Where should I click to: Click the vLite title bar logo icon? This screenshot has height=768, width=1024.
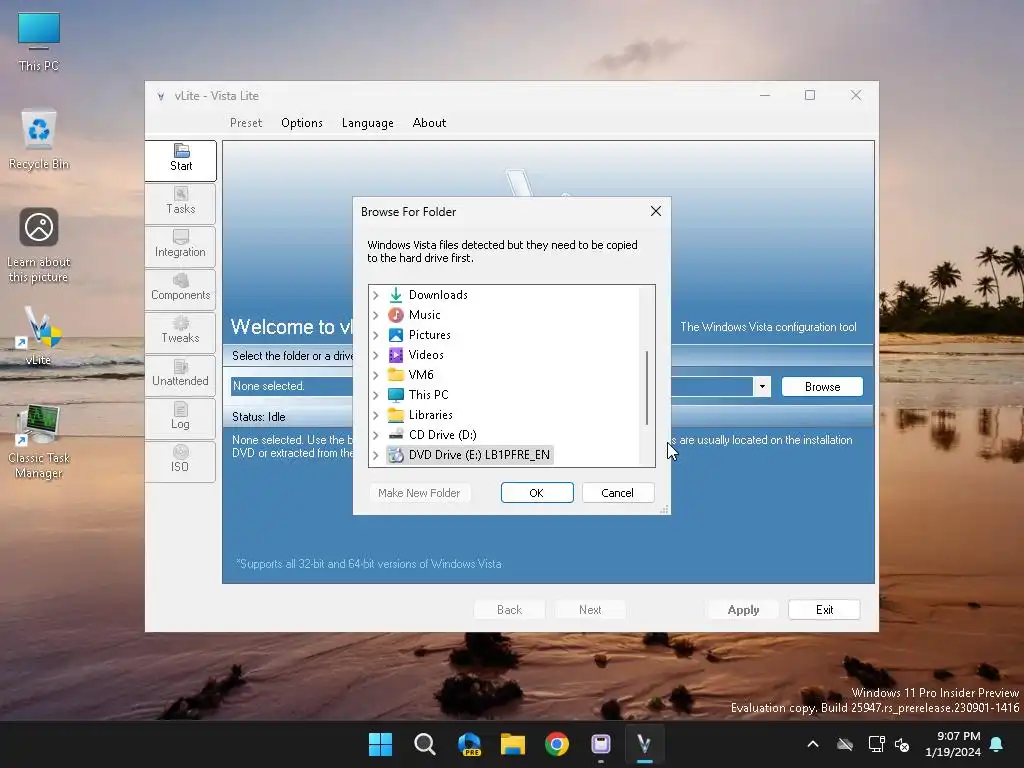pyautogui.click(x=161, y=96)
